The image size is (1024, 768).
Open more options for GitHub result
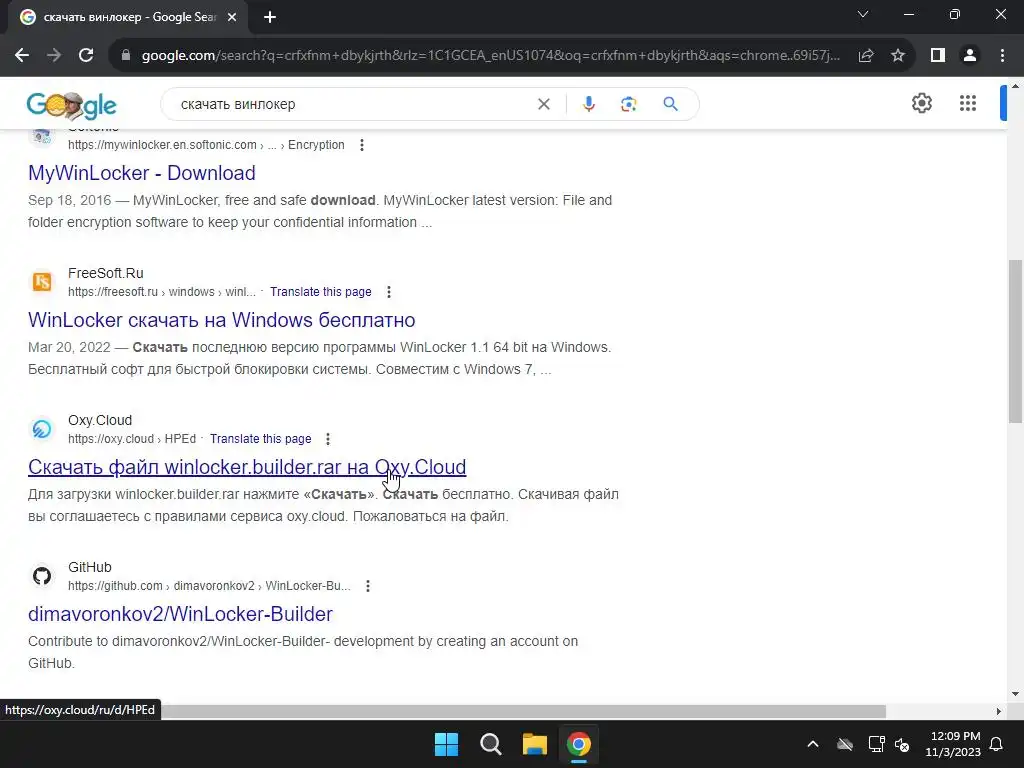368,586
